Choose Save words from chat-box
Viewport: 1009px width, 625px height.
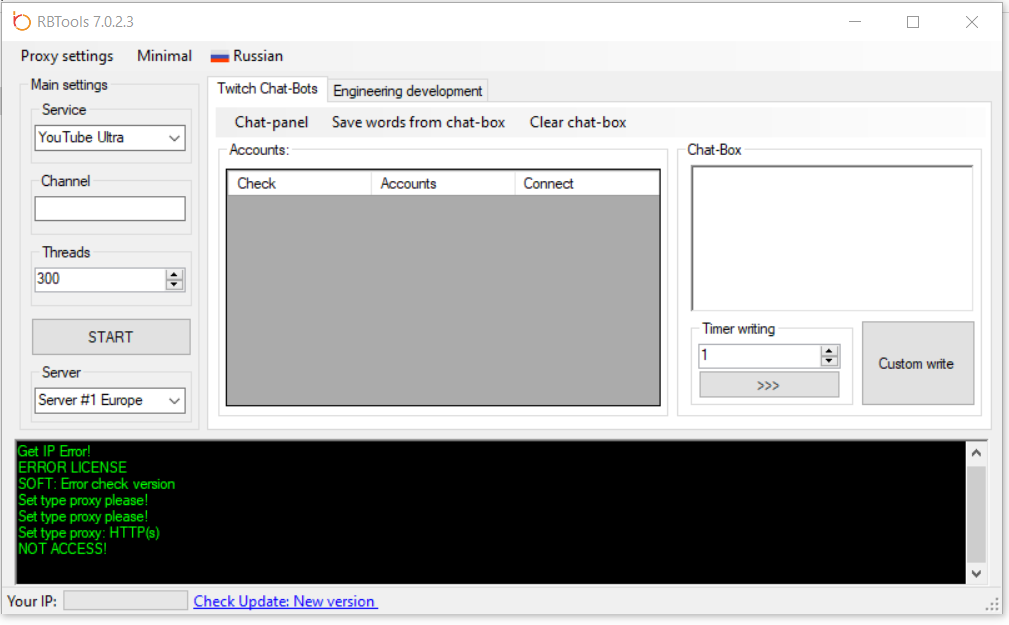coord(418,123)
